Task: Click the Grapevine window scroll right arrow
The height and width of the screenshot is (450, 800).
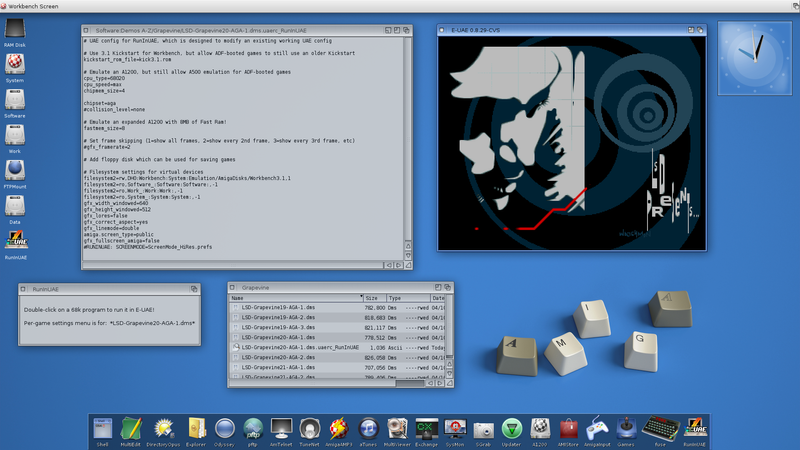Action: [x=442, y=381]
